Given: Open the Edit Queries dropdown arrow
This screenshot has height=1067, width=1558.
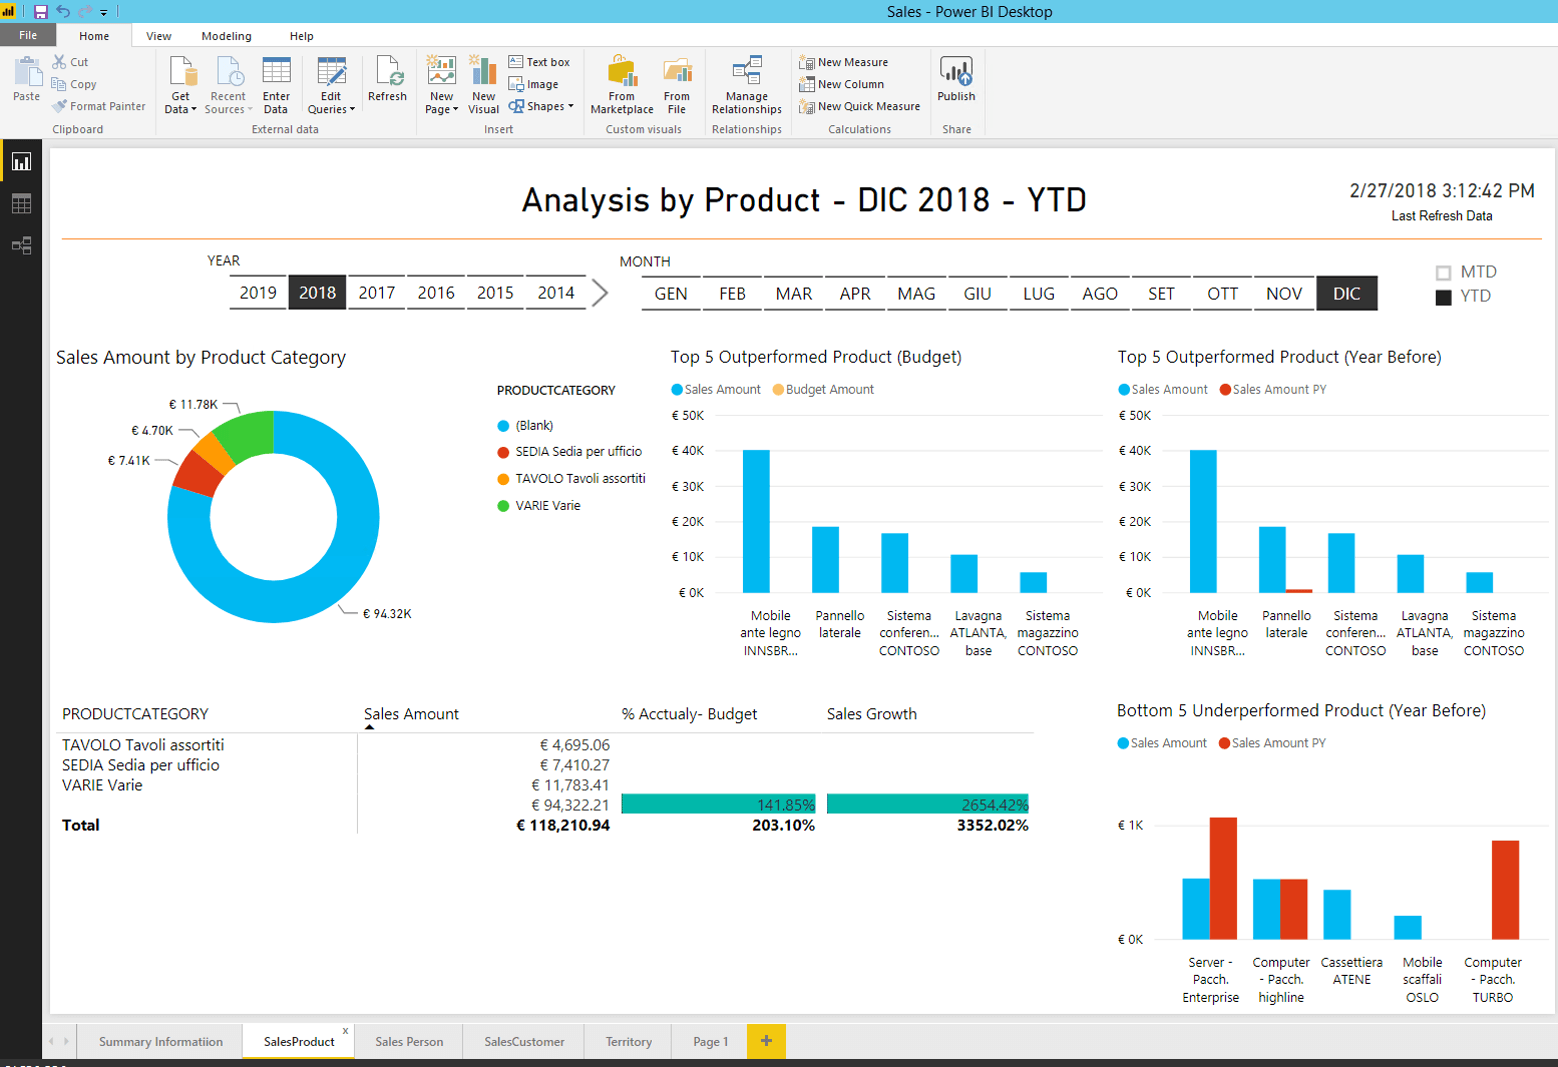Looking at the screenshot, I should 352,109.
